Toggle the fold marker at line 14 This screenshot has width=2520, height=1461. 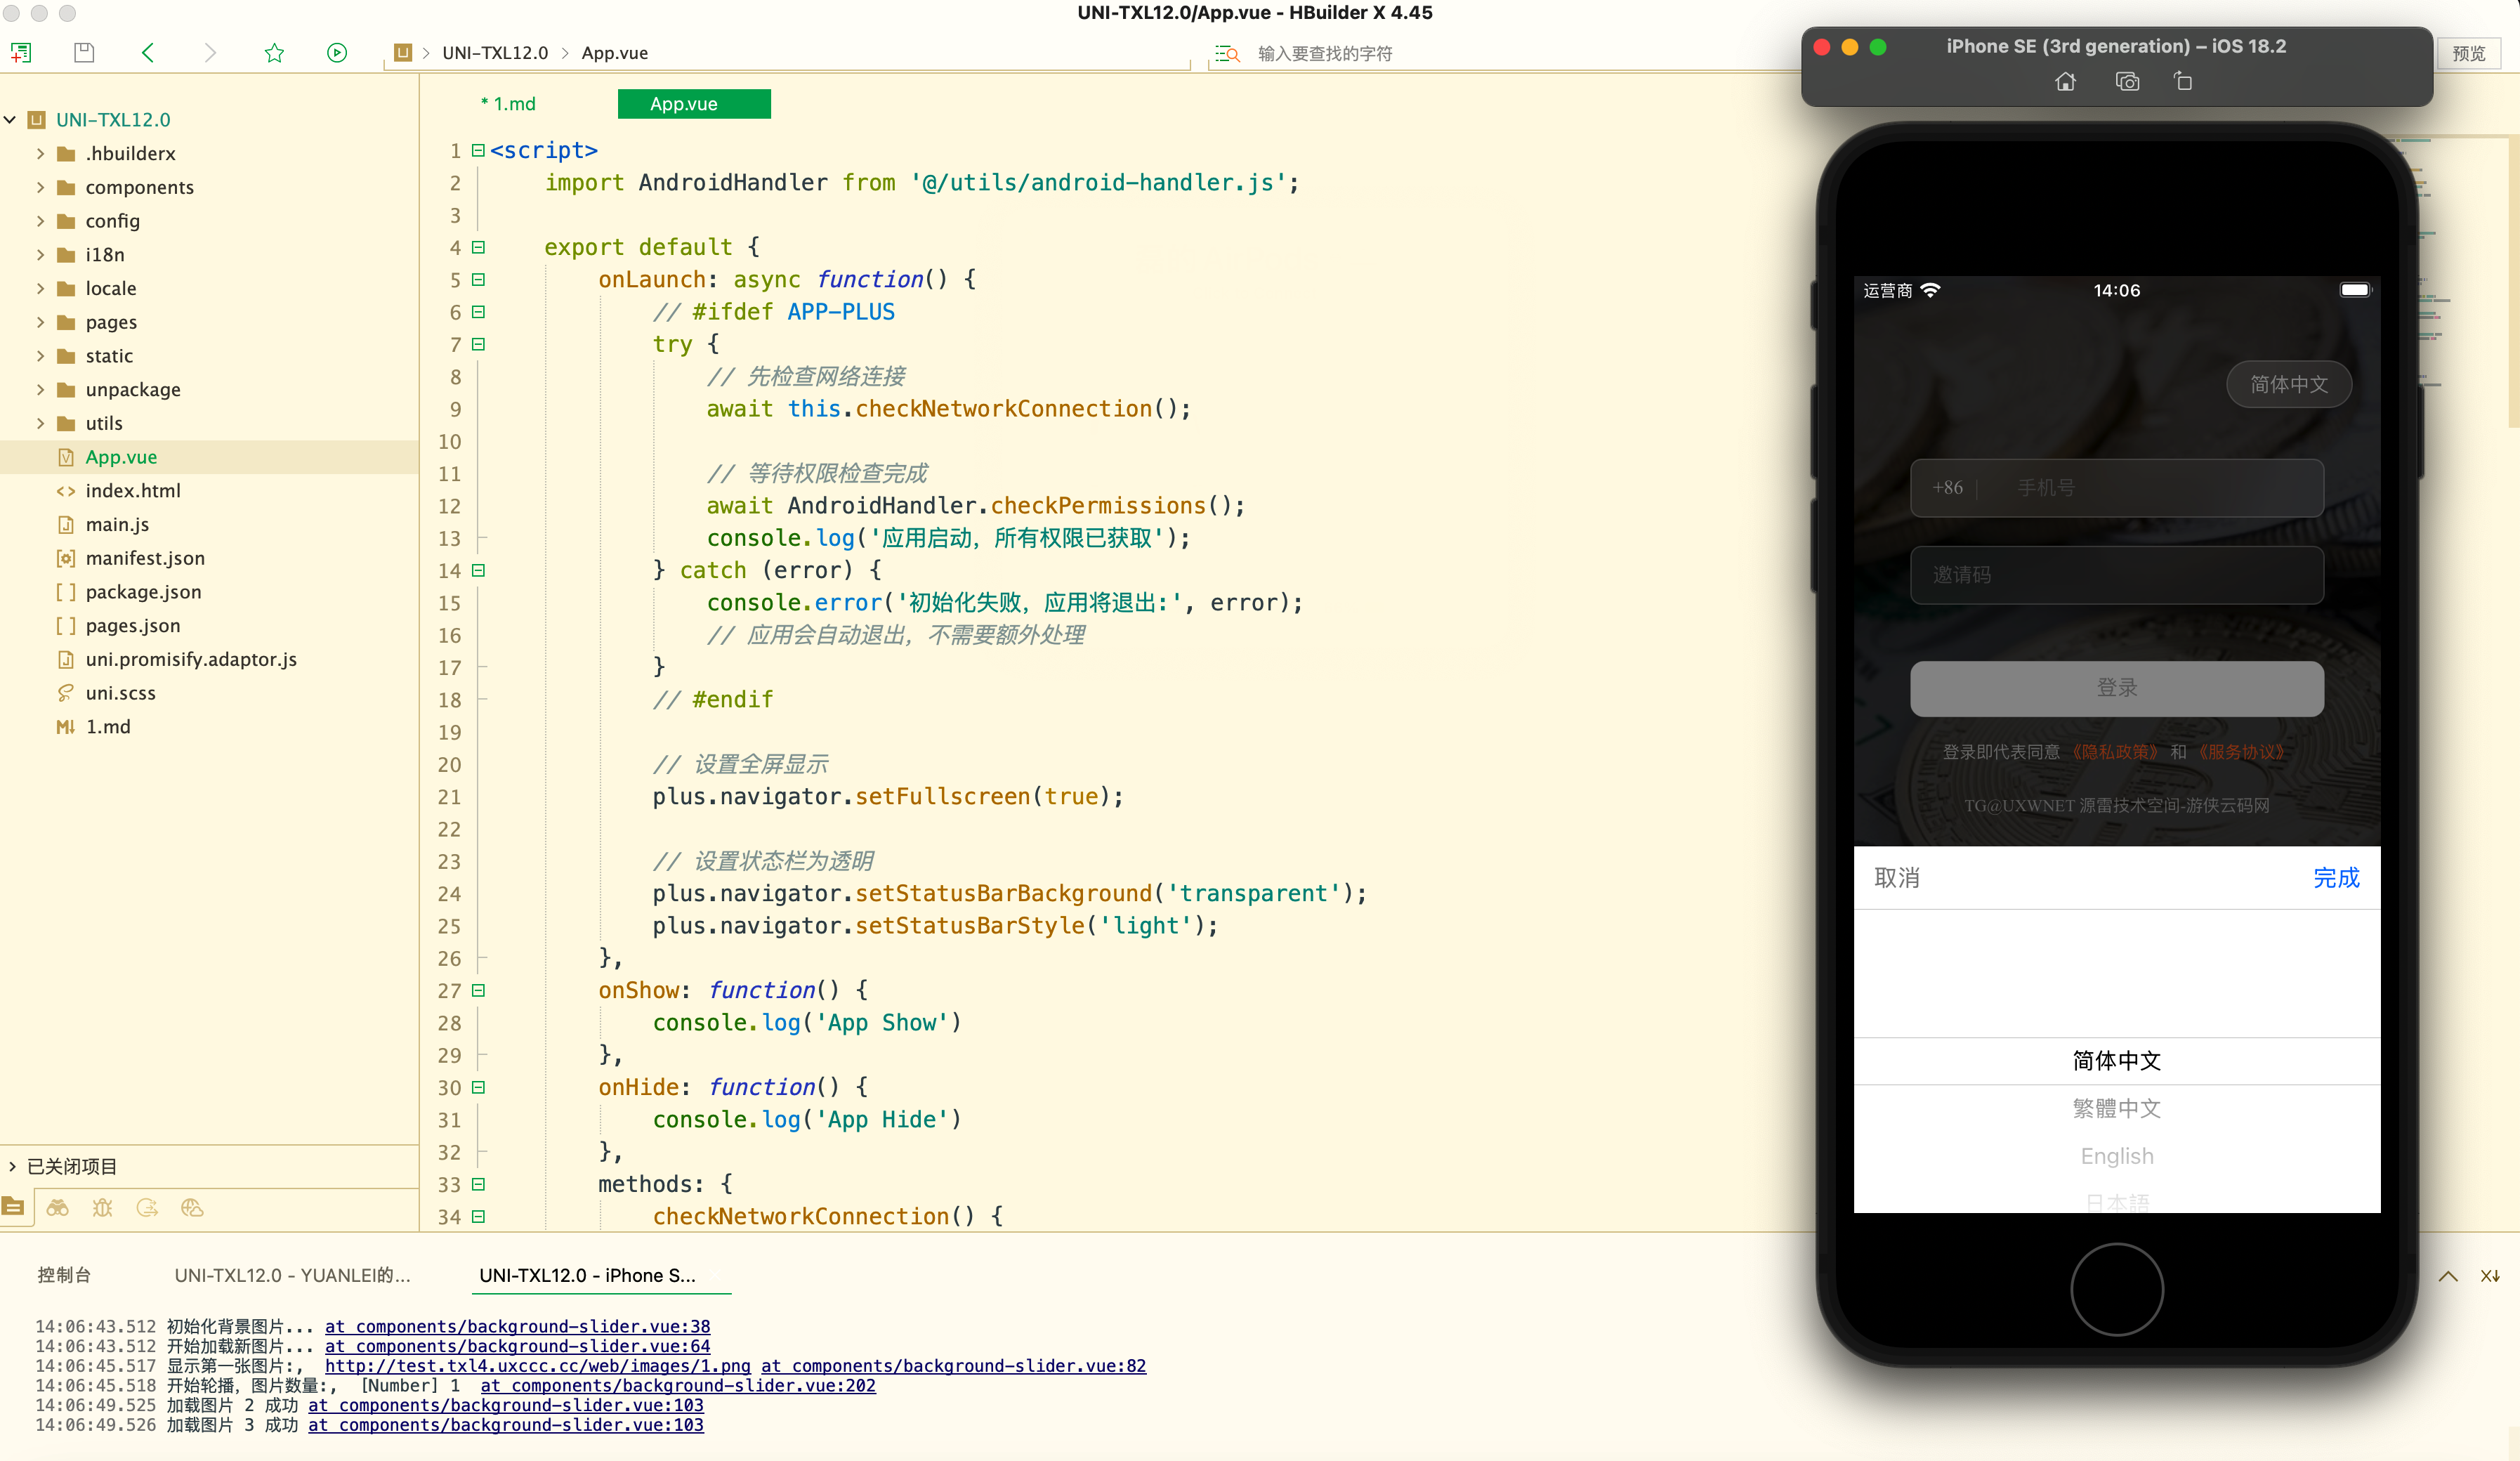pos(478,570)
